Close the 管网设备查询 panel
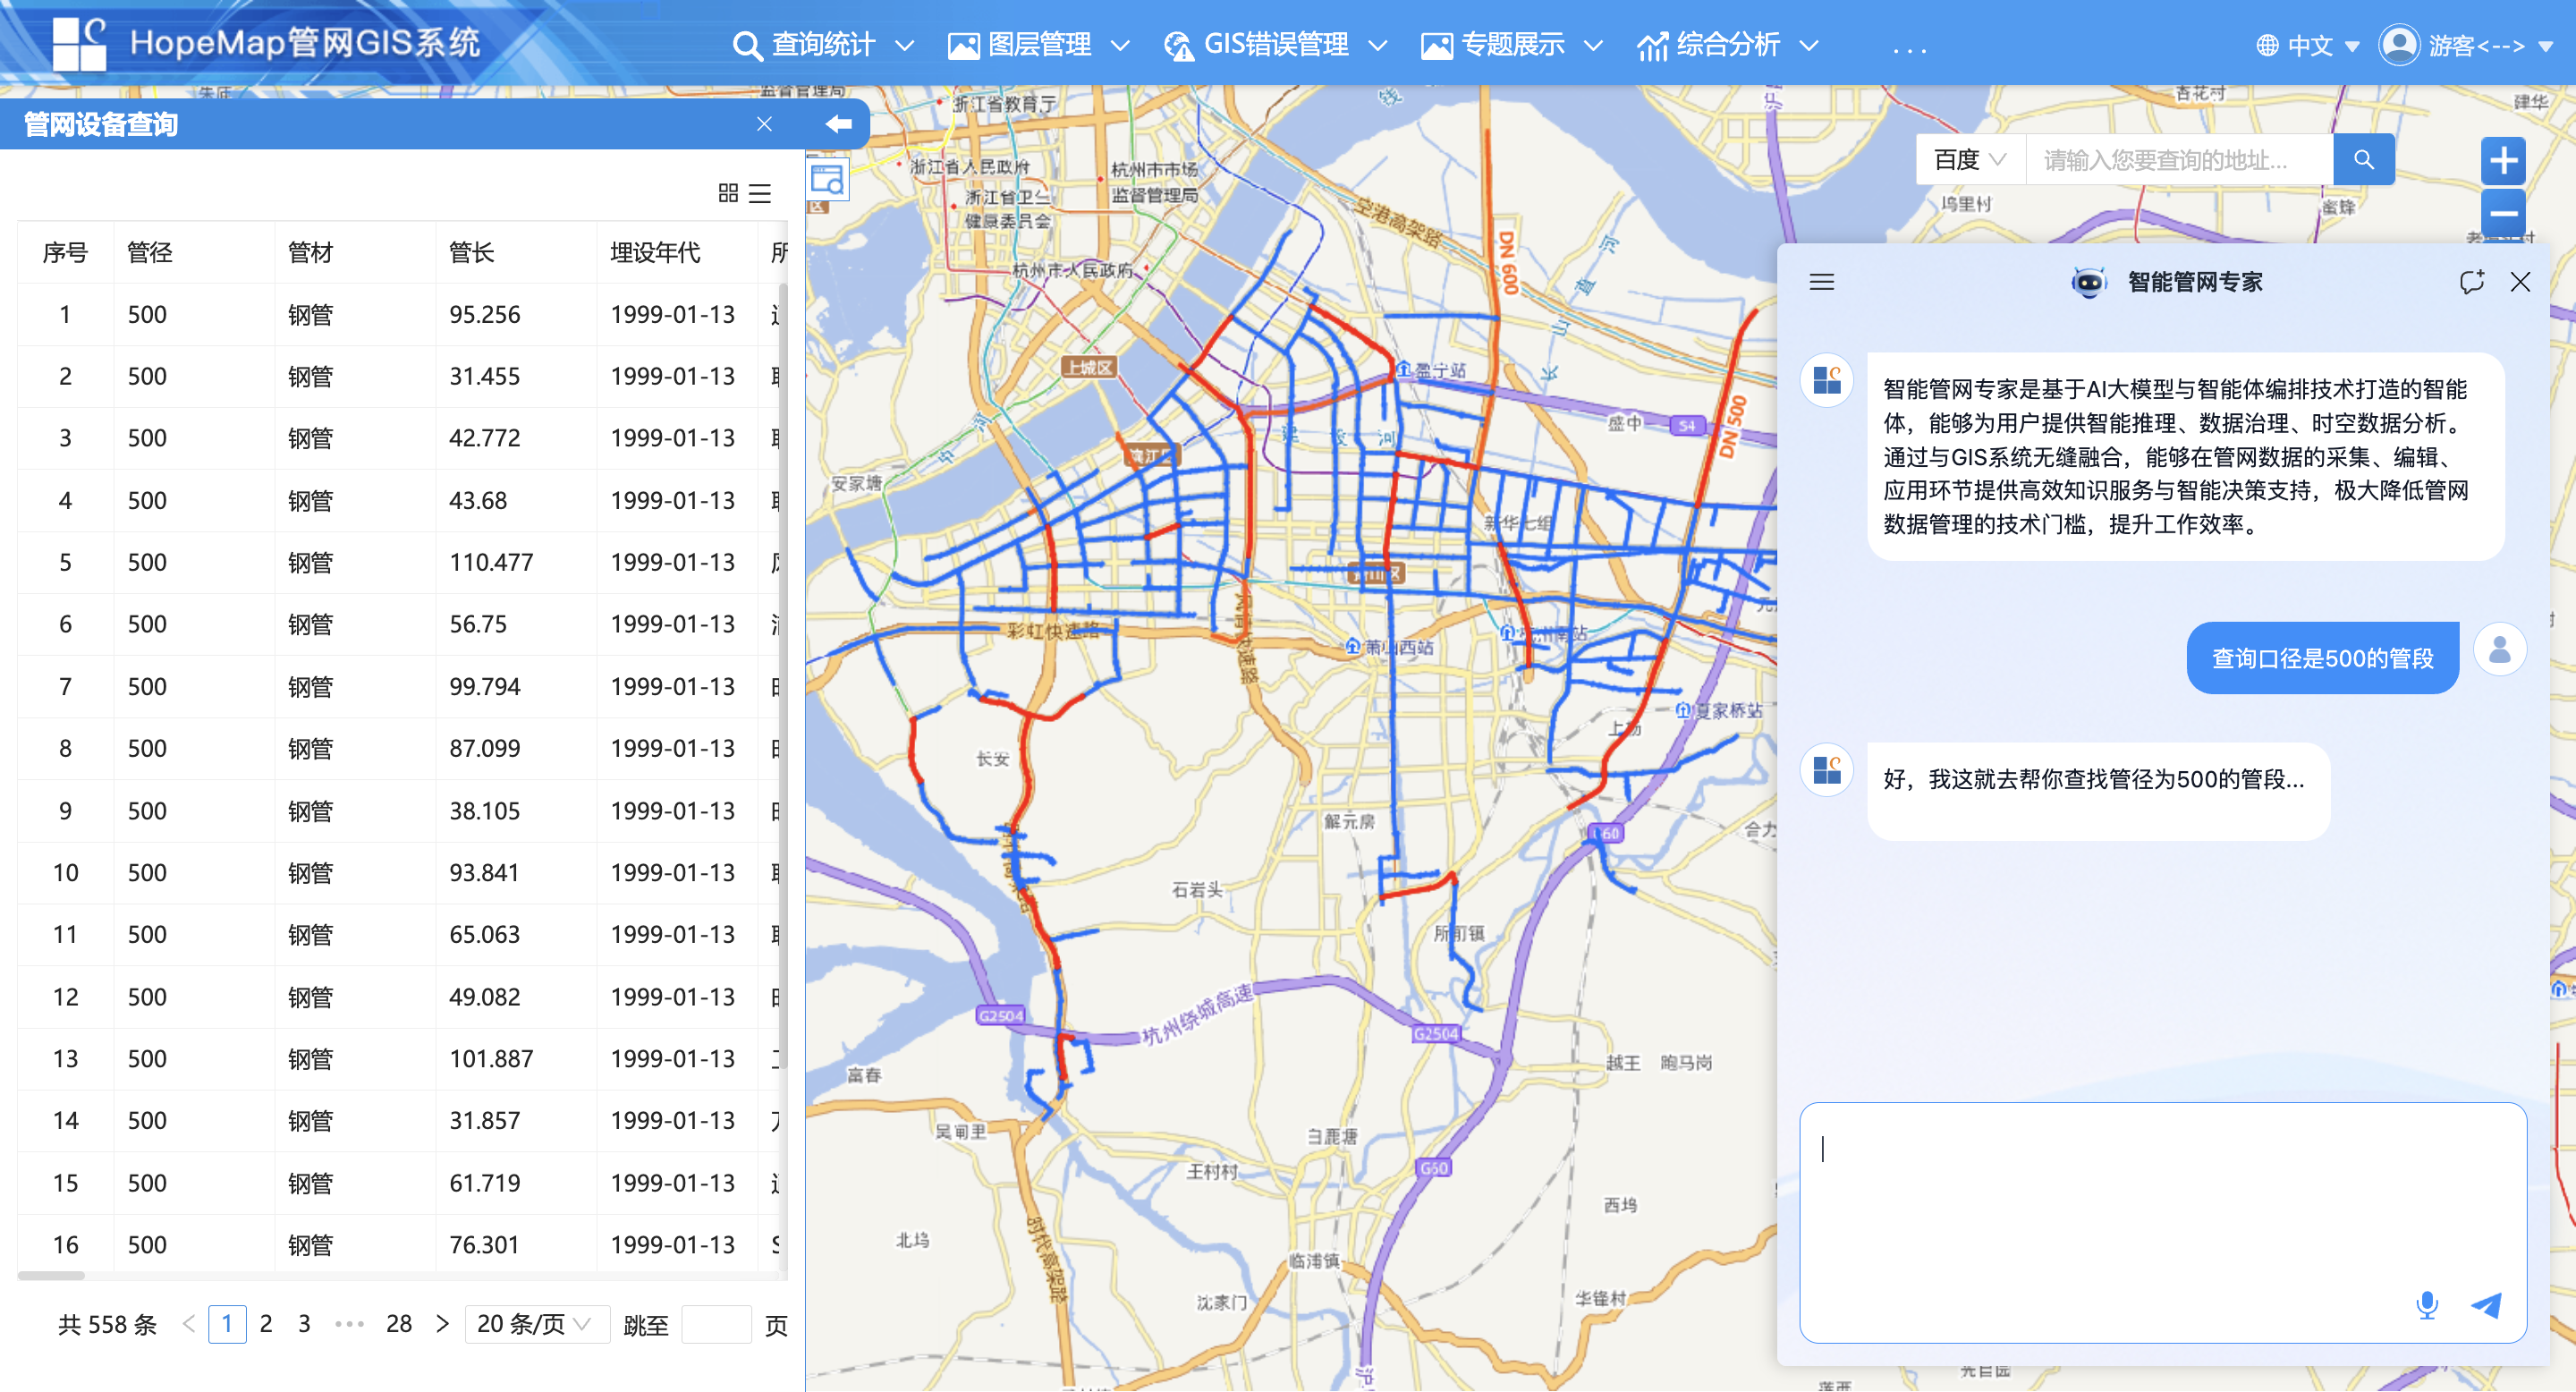2576x1392 pixels. pos(764,124)
